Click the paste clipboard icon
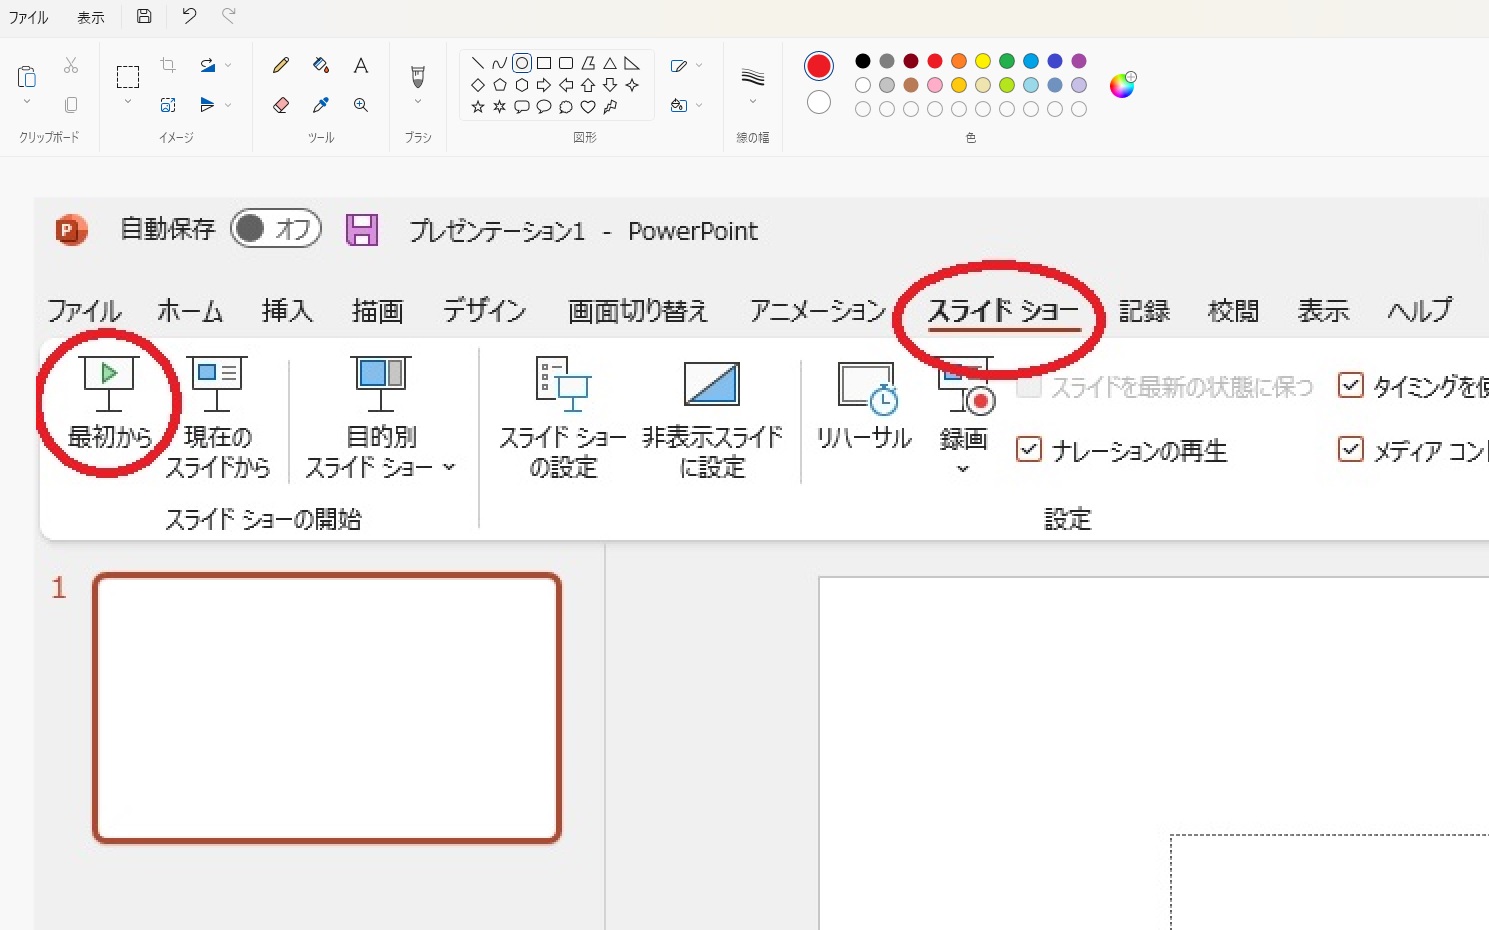The width and height of the screenshot is (1489, 930). 27,76
